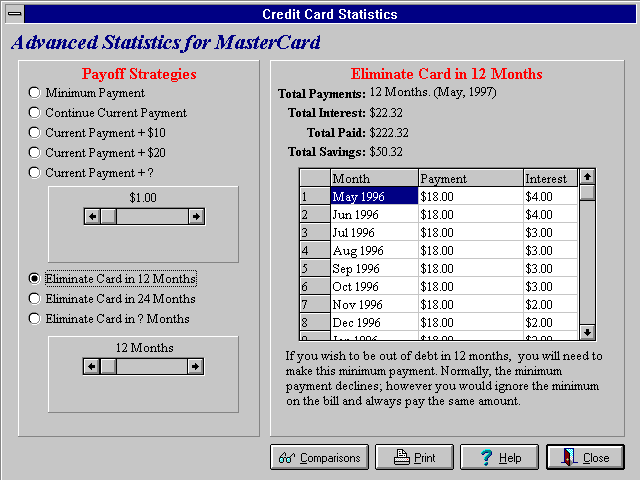Select Eliminate Card in 24 Months
The height and width of the screenshot is (480, 640).
click(x=36, y=299)
